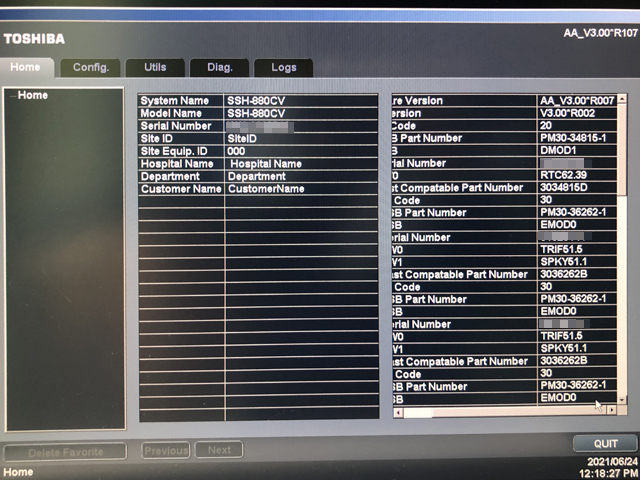
Task: Click the 'AA_V3.00*R007' version cell
Action: [577, 100]
